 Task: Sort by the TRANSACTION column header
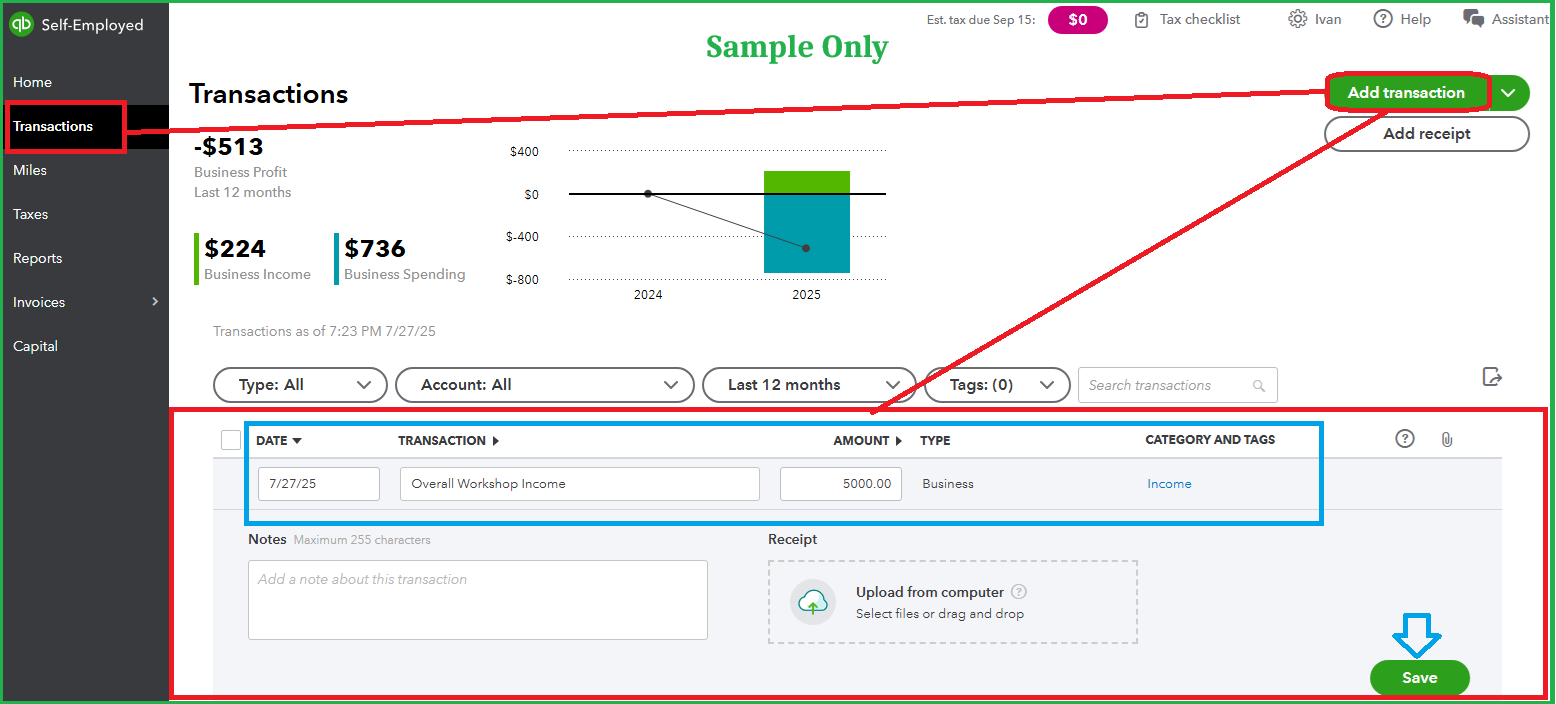pos(448,440)
